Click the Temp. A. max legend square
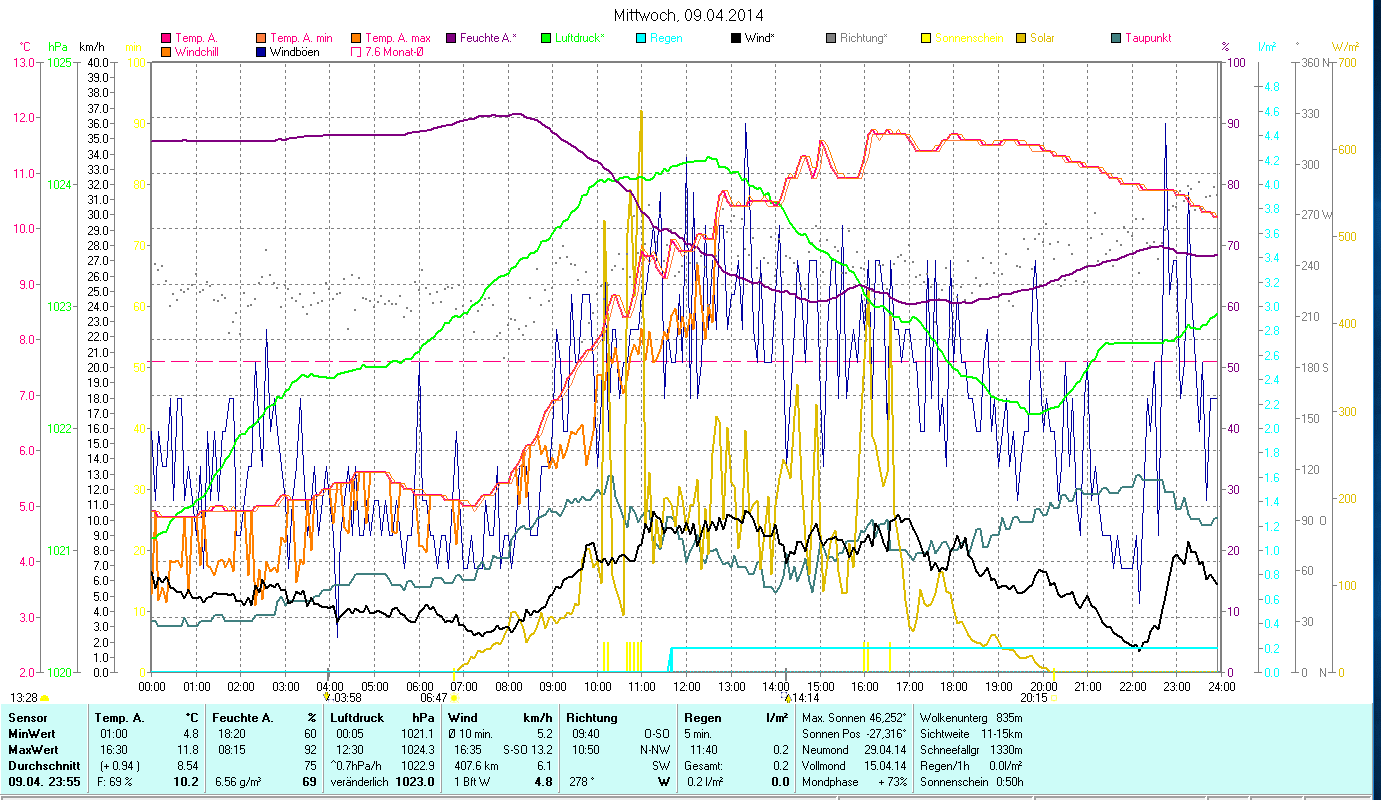Viewport: 1381px width, 800px height. click(x=356, y=38)
